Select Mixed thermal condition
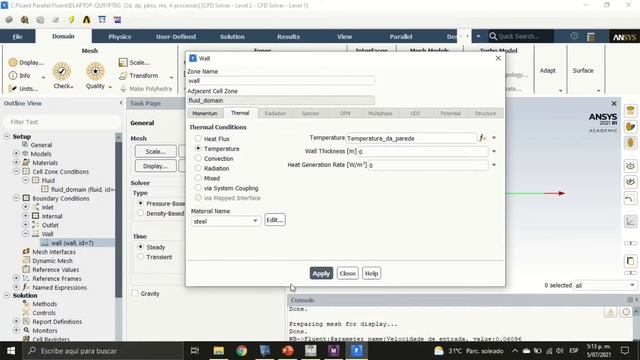This screenshot has width=640, height=360. [x=198, y=178]
